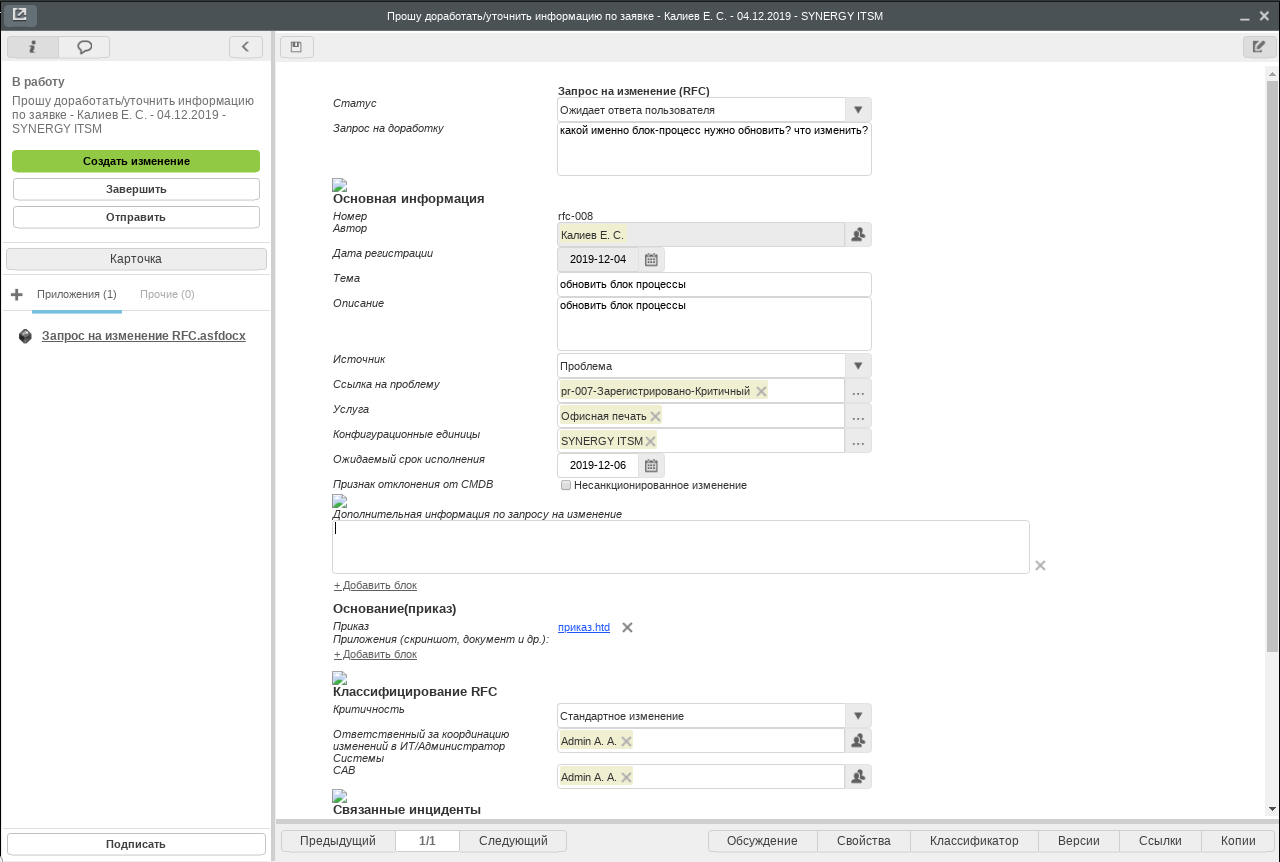Focus the Тема input field

[x=714, y=285]
